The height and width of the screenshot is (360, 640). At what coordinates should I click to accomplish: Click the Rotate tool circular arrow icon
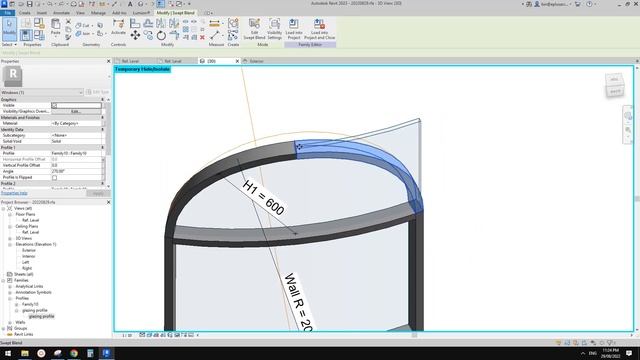coord(161,35)
